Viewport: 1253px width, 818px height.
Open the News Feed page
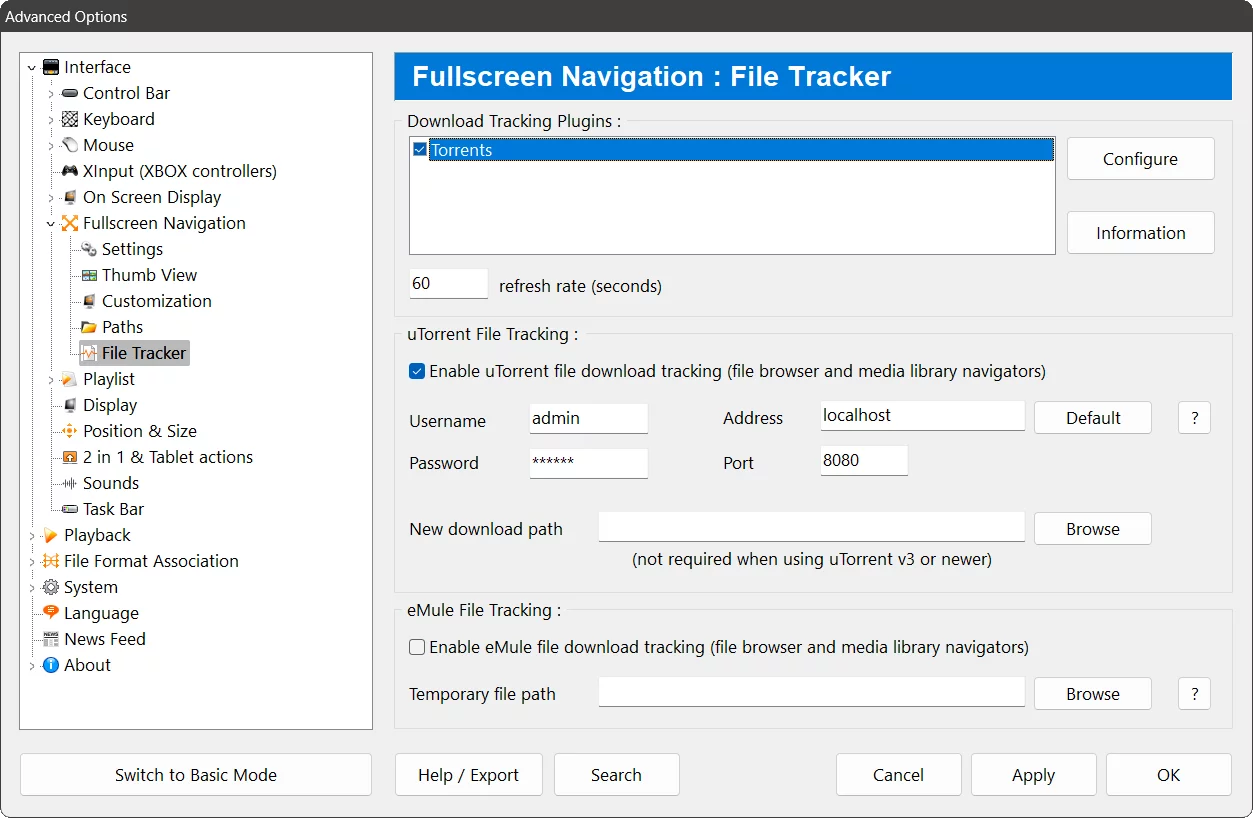(x=105, y=639)
